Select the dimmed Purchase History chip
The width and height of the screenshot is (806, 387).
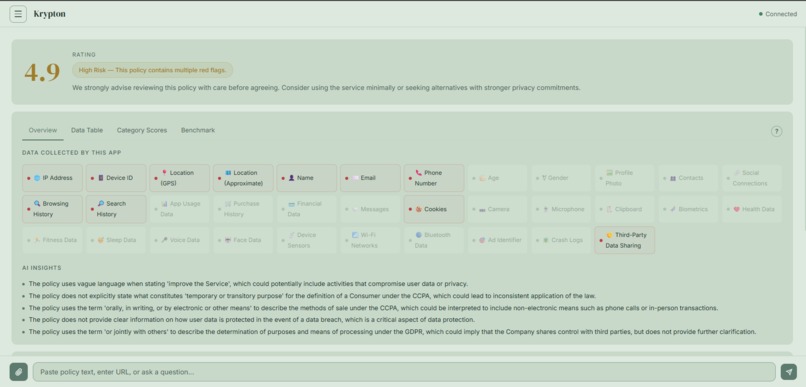coord(243,209)
